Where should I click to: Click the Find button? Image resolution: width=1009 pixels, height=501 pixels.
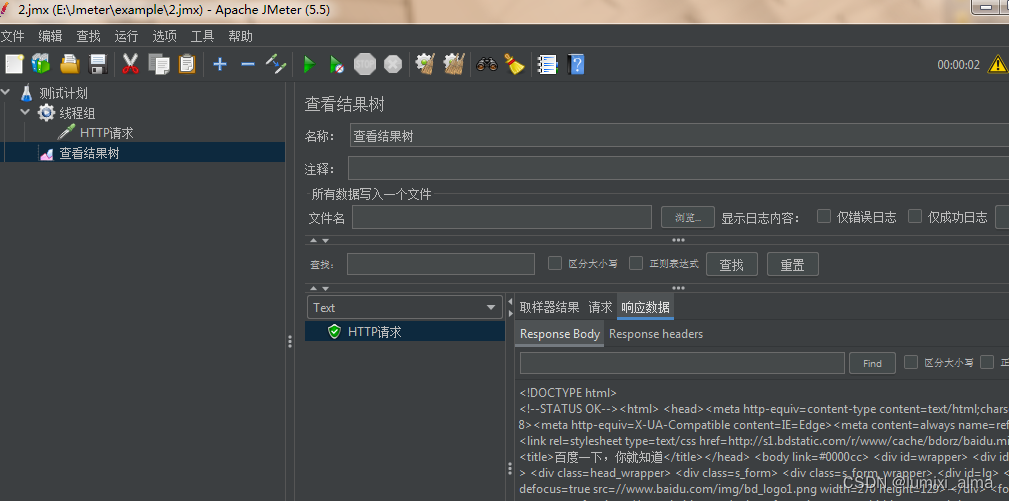[x=872, y=363]
